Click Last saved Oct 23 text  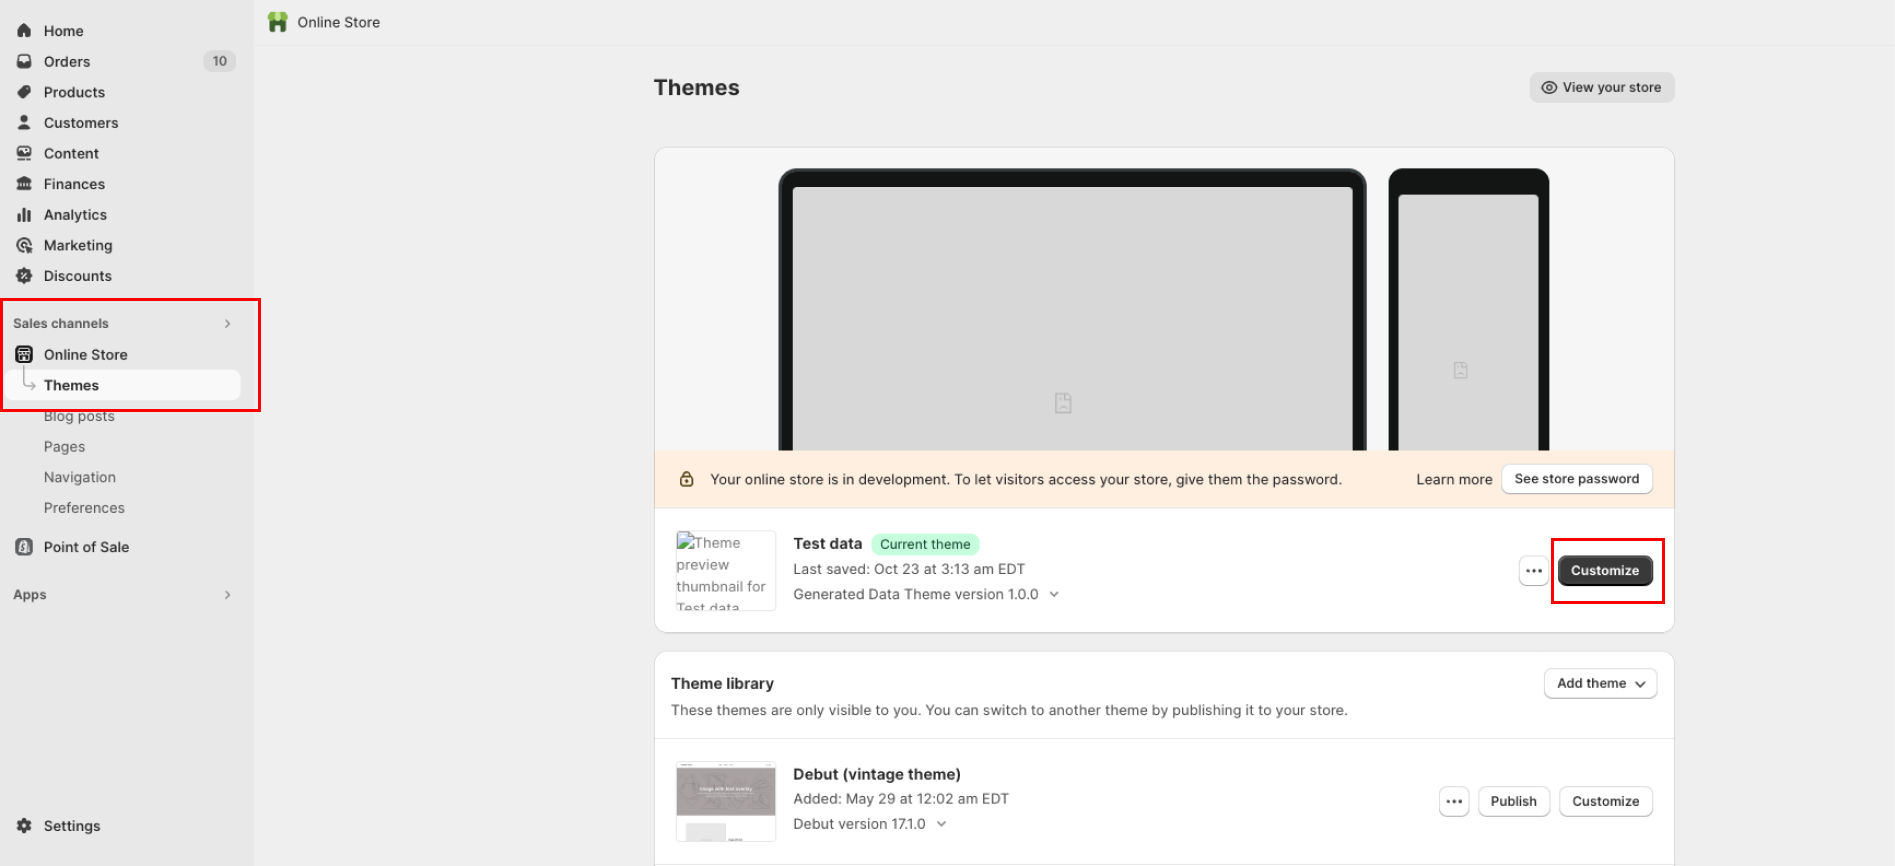[x=909, y=569]
